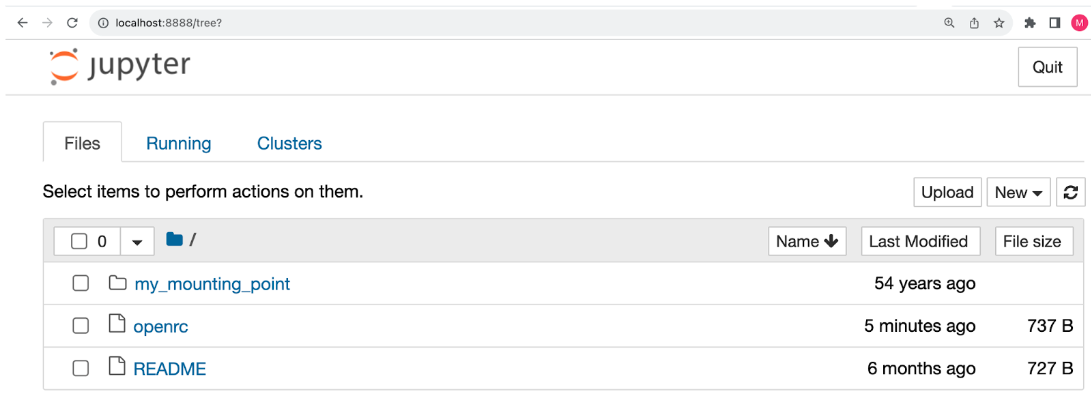Open the browser zoom magnifier icon
This screenshot has height=399, width=1091.
click(949, 23)
